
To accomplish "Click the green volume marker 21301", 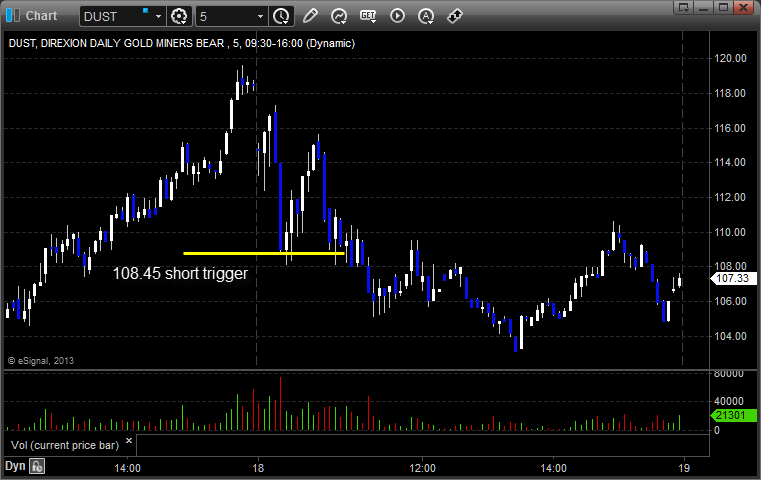I will point(733,415).
